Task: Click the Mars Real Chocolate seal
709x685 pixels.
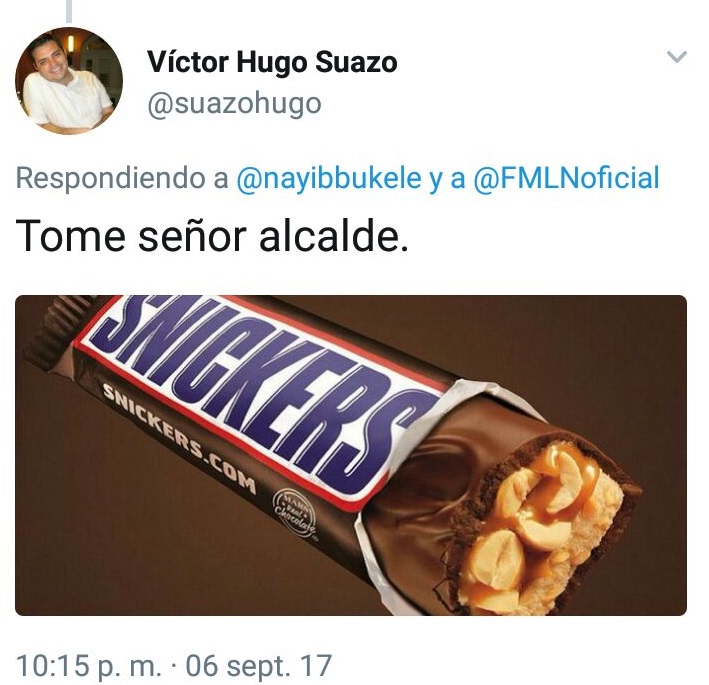Action: point(294,513)
